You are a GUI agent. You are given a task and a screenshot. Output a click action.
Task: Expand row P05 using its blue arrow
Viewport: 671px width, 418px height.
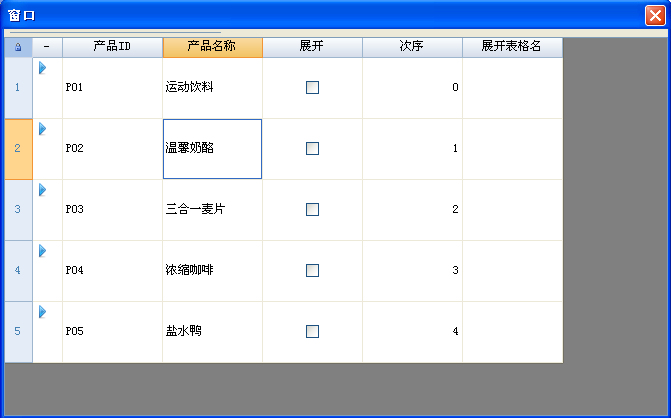pos(42,312)
